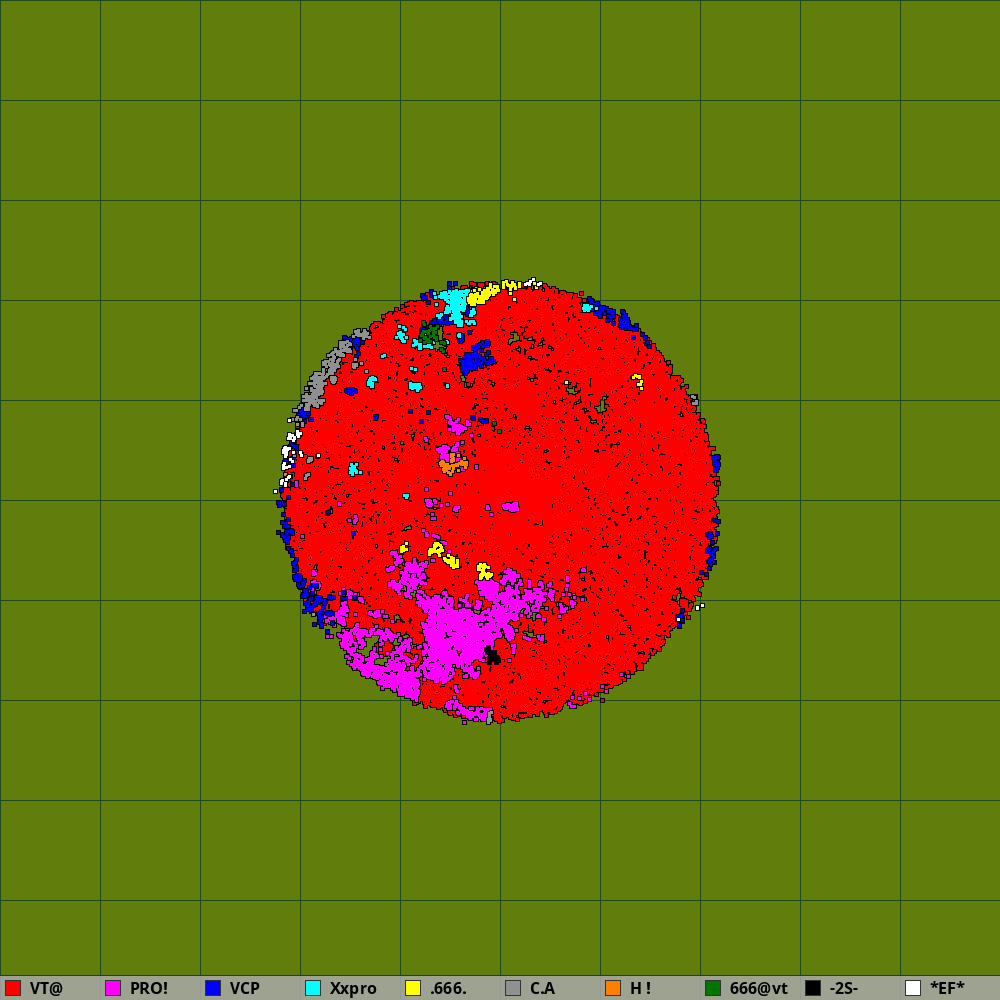Viewport: 1000px width, 1000px height.
Task: Click the red VT@ legend color swatch
Action: (x=13, y=988)
